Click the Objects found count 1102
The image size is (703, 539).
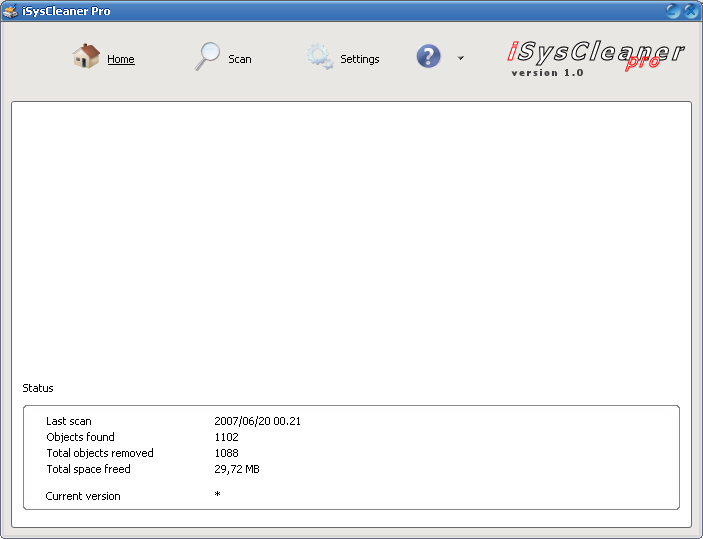[227, 437]
